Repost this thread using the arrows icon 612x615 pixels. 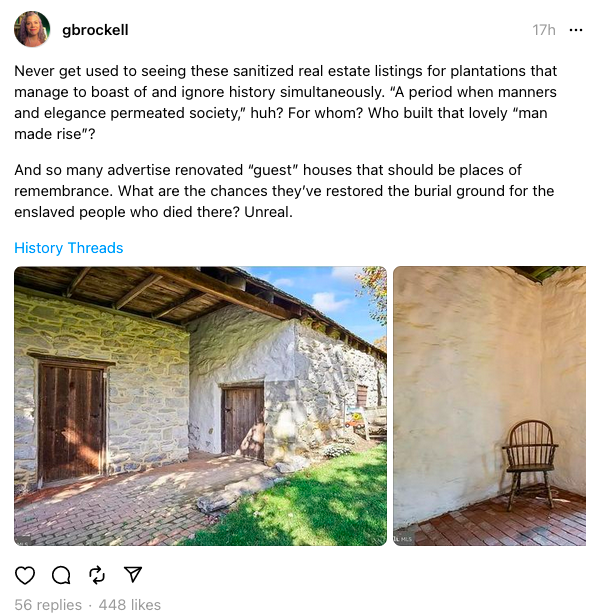(x=97, y=574)
